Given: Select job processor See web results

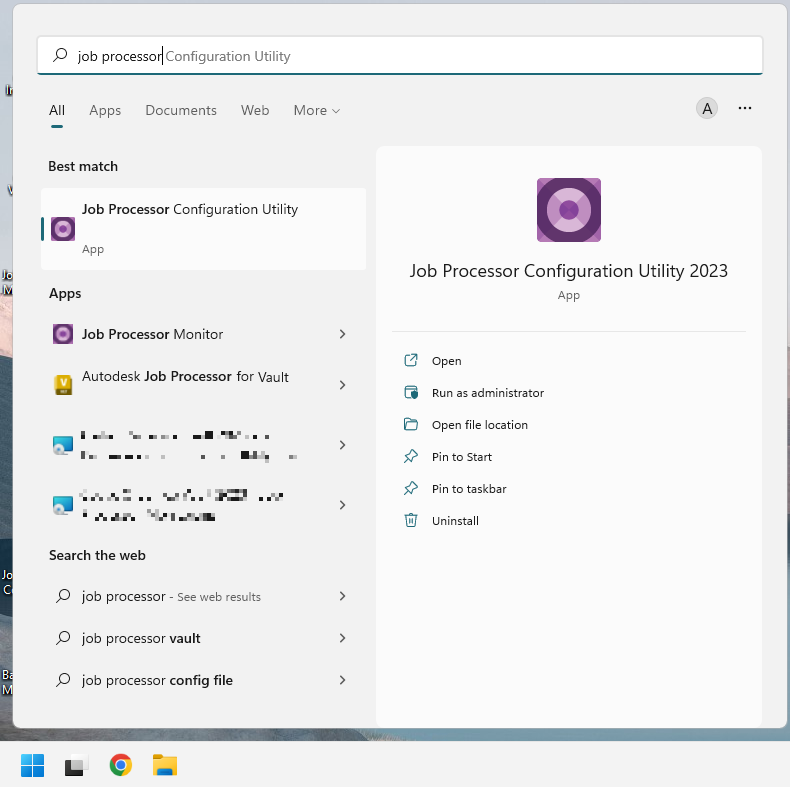Looking at the screenshot, I should click(204, 596).
